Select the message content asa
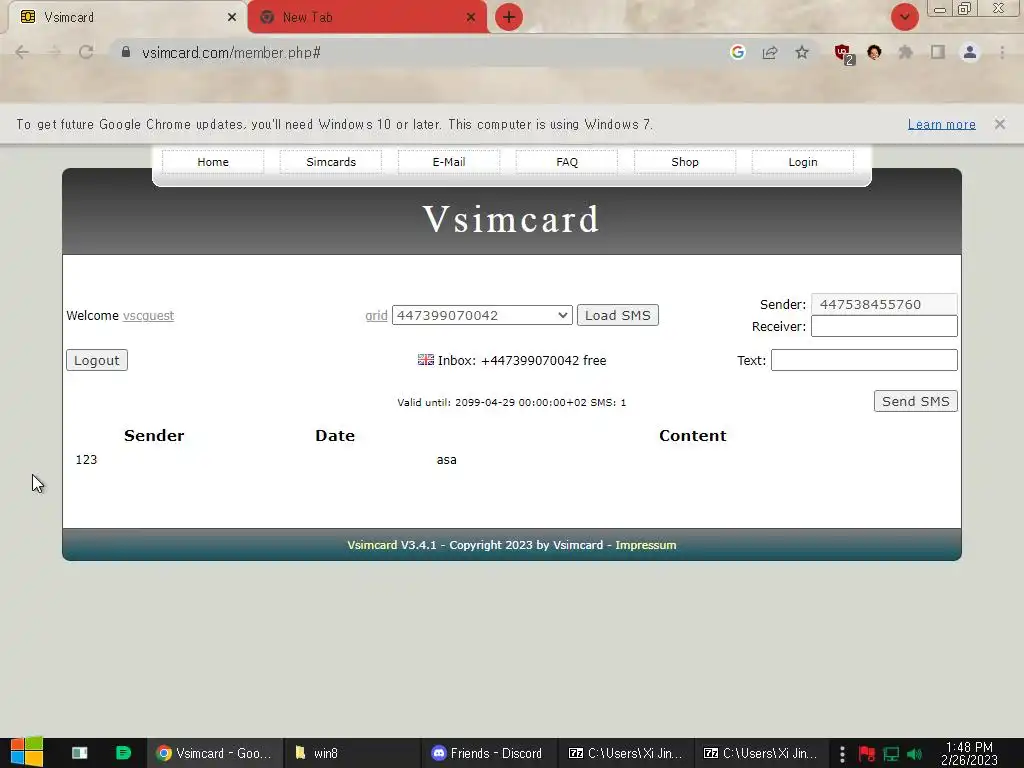Image resolution: width=1024 pixels, height=768 pixels. pos(447,460)
